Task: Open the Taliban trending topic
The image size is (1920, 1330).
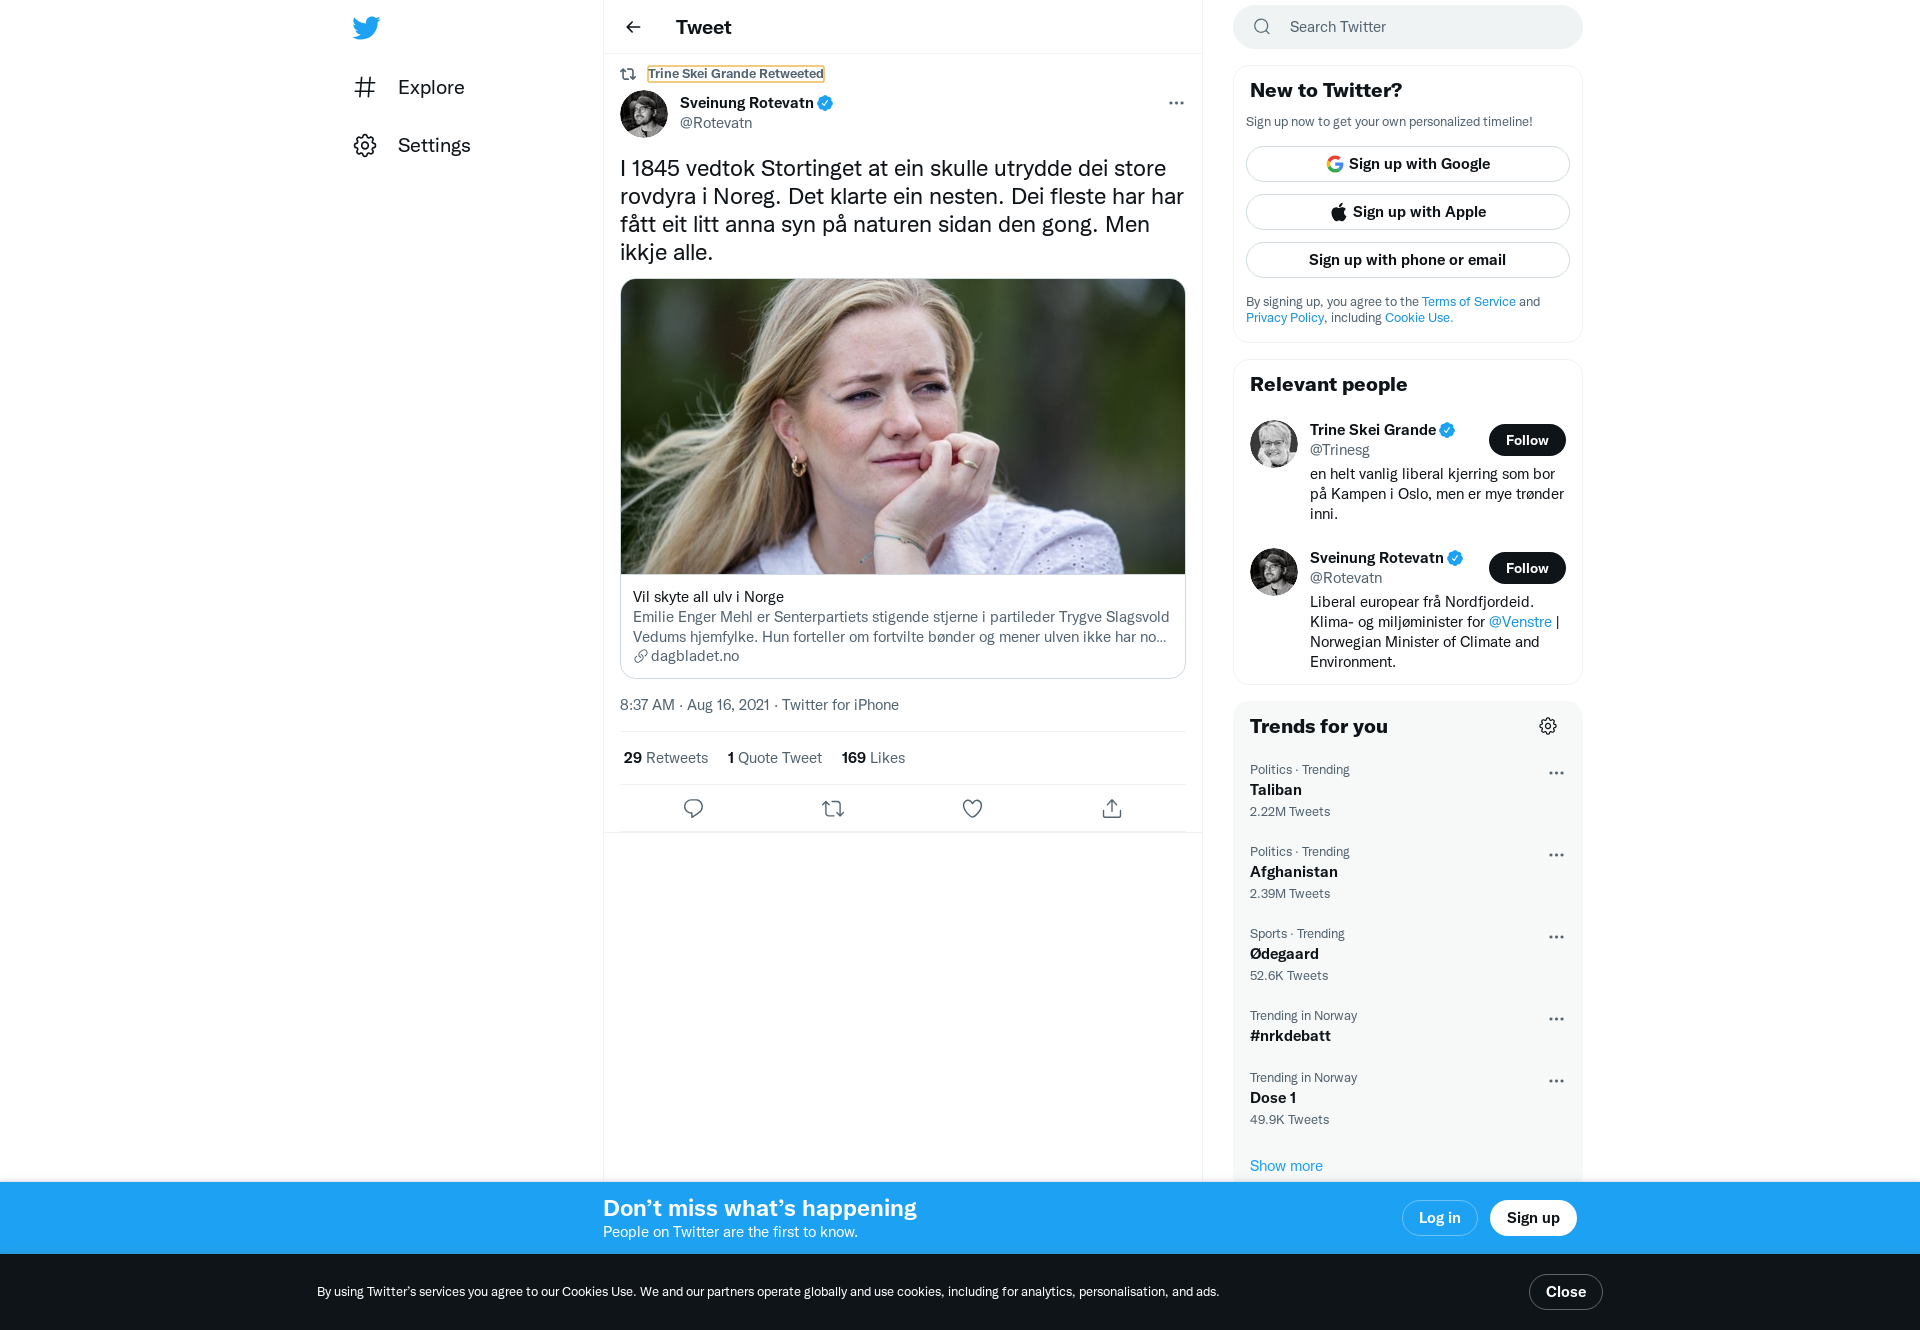Action: pyautogui.click(x=1276, y=790)
